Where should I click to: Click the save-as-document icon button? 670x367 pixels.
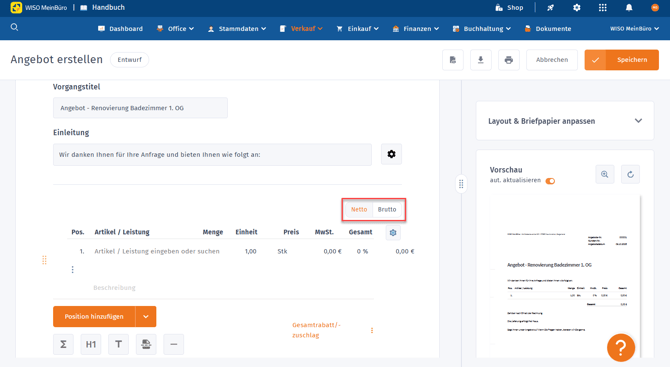(453, 60)
